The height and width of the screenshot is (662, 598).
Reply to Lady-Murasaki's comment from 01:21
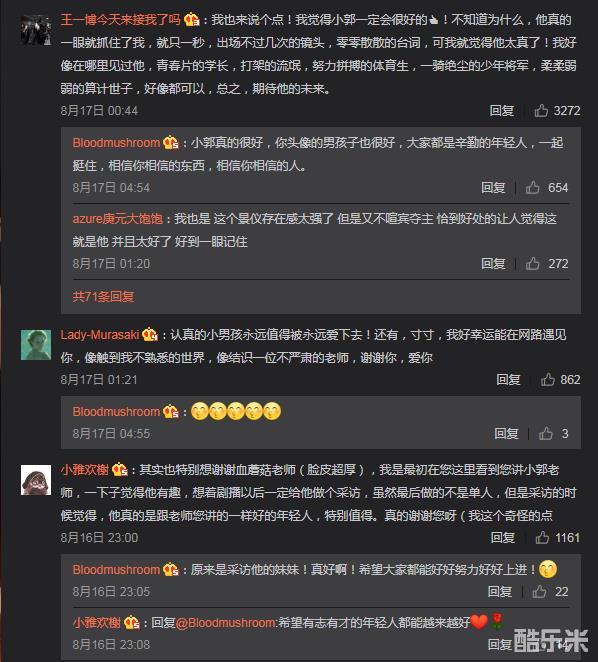(508, 379)
